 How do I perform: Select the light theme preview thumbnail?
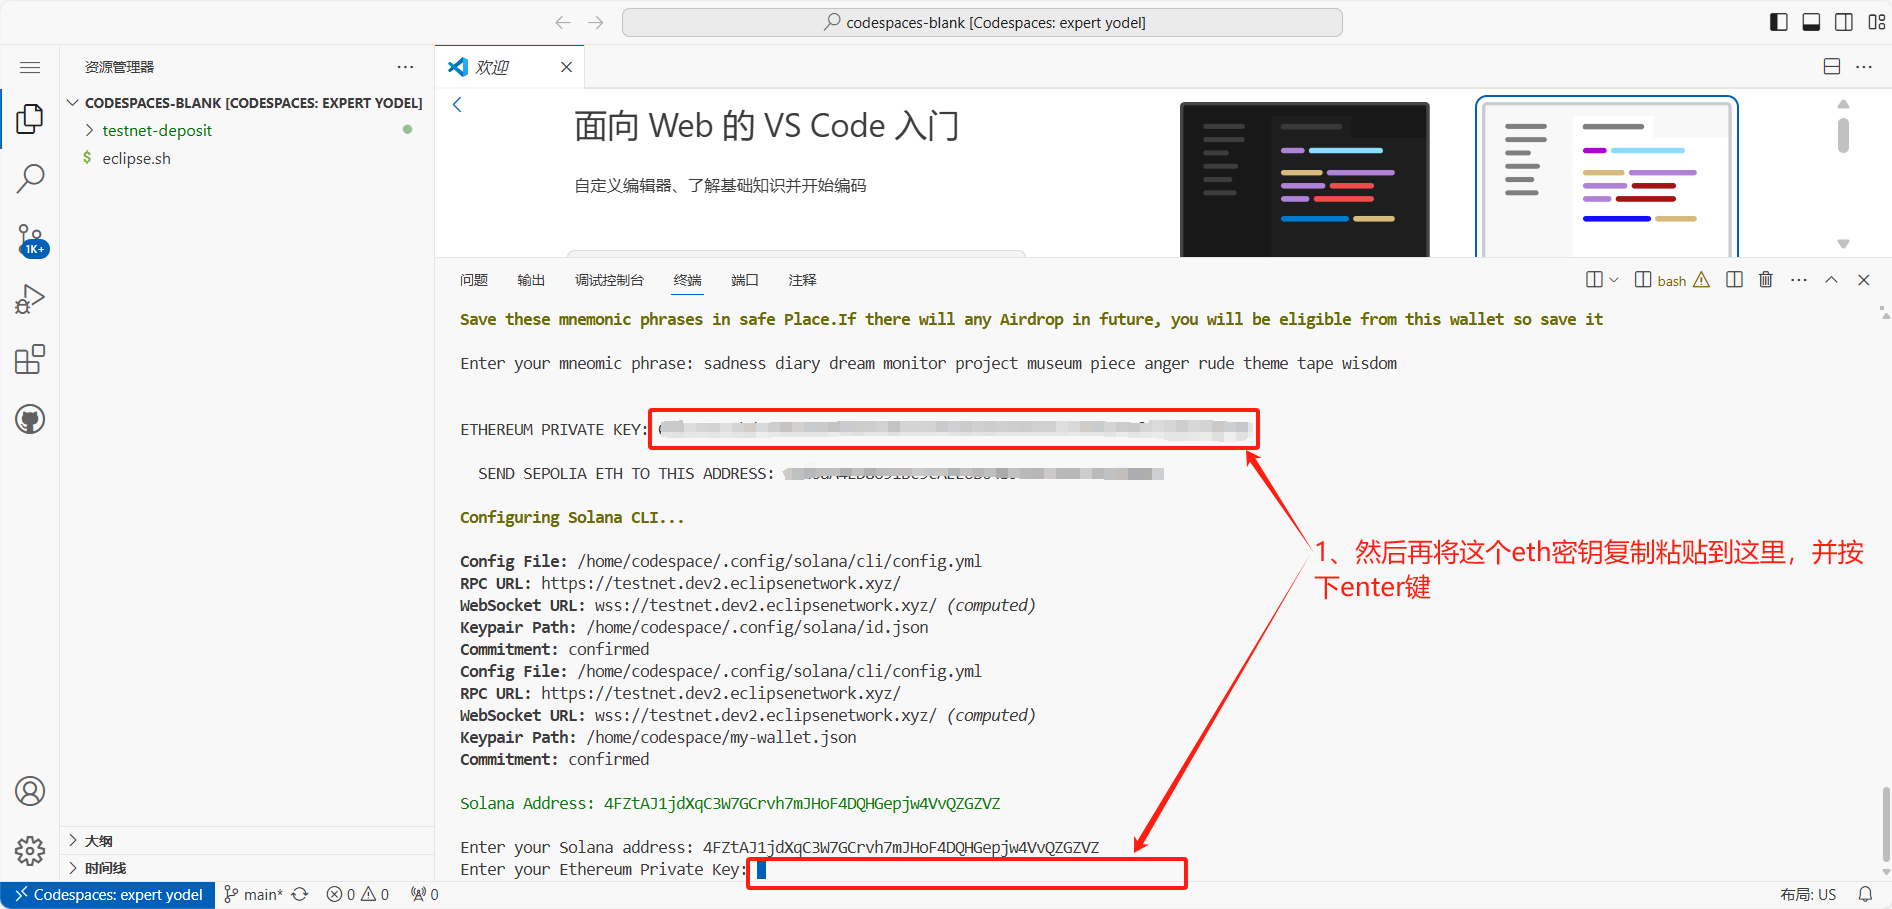tap(1606, 177)
